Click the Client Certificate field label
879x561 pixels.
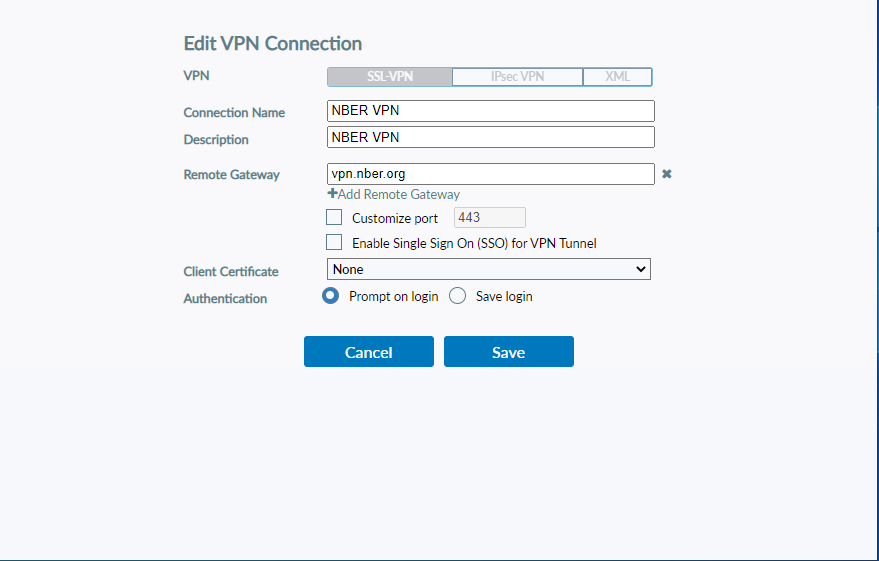(x=231, y=272)
